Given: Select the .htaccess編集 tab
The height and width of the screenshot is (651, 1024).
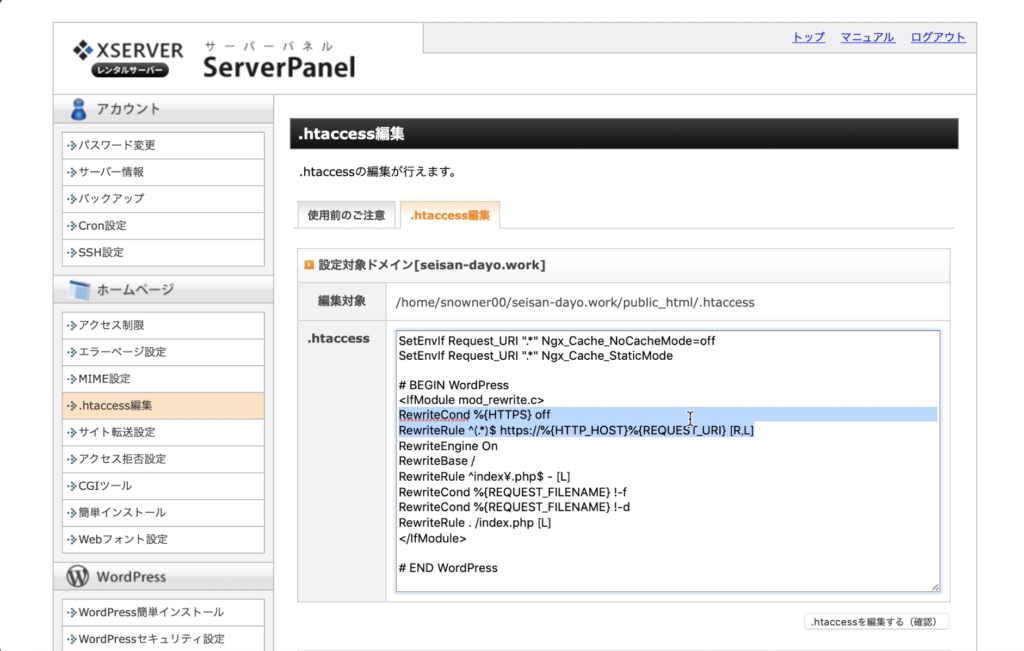Looking at the screenshot, I should click(449, 215).
